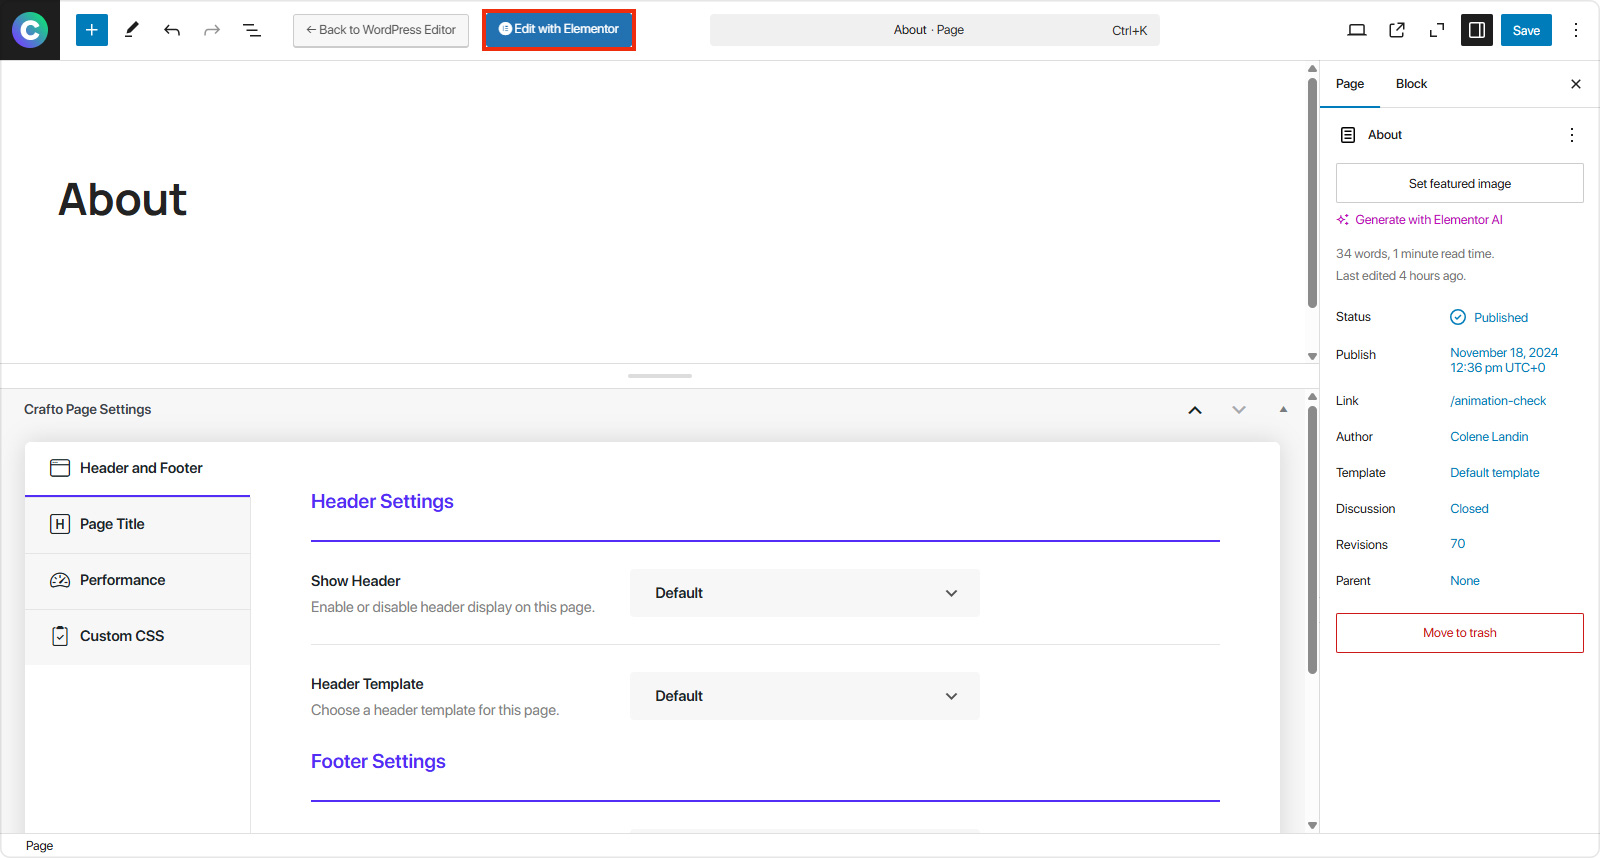Move Crafto Page Settings panel up
Image resolution: width=1600 pixels, height=858 pixels.
coord(1195,410)
